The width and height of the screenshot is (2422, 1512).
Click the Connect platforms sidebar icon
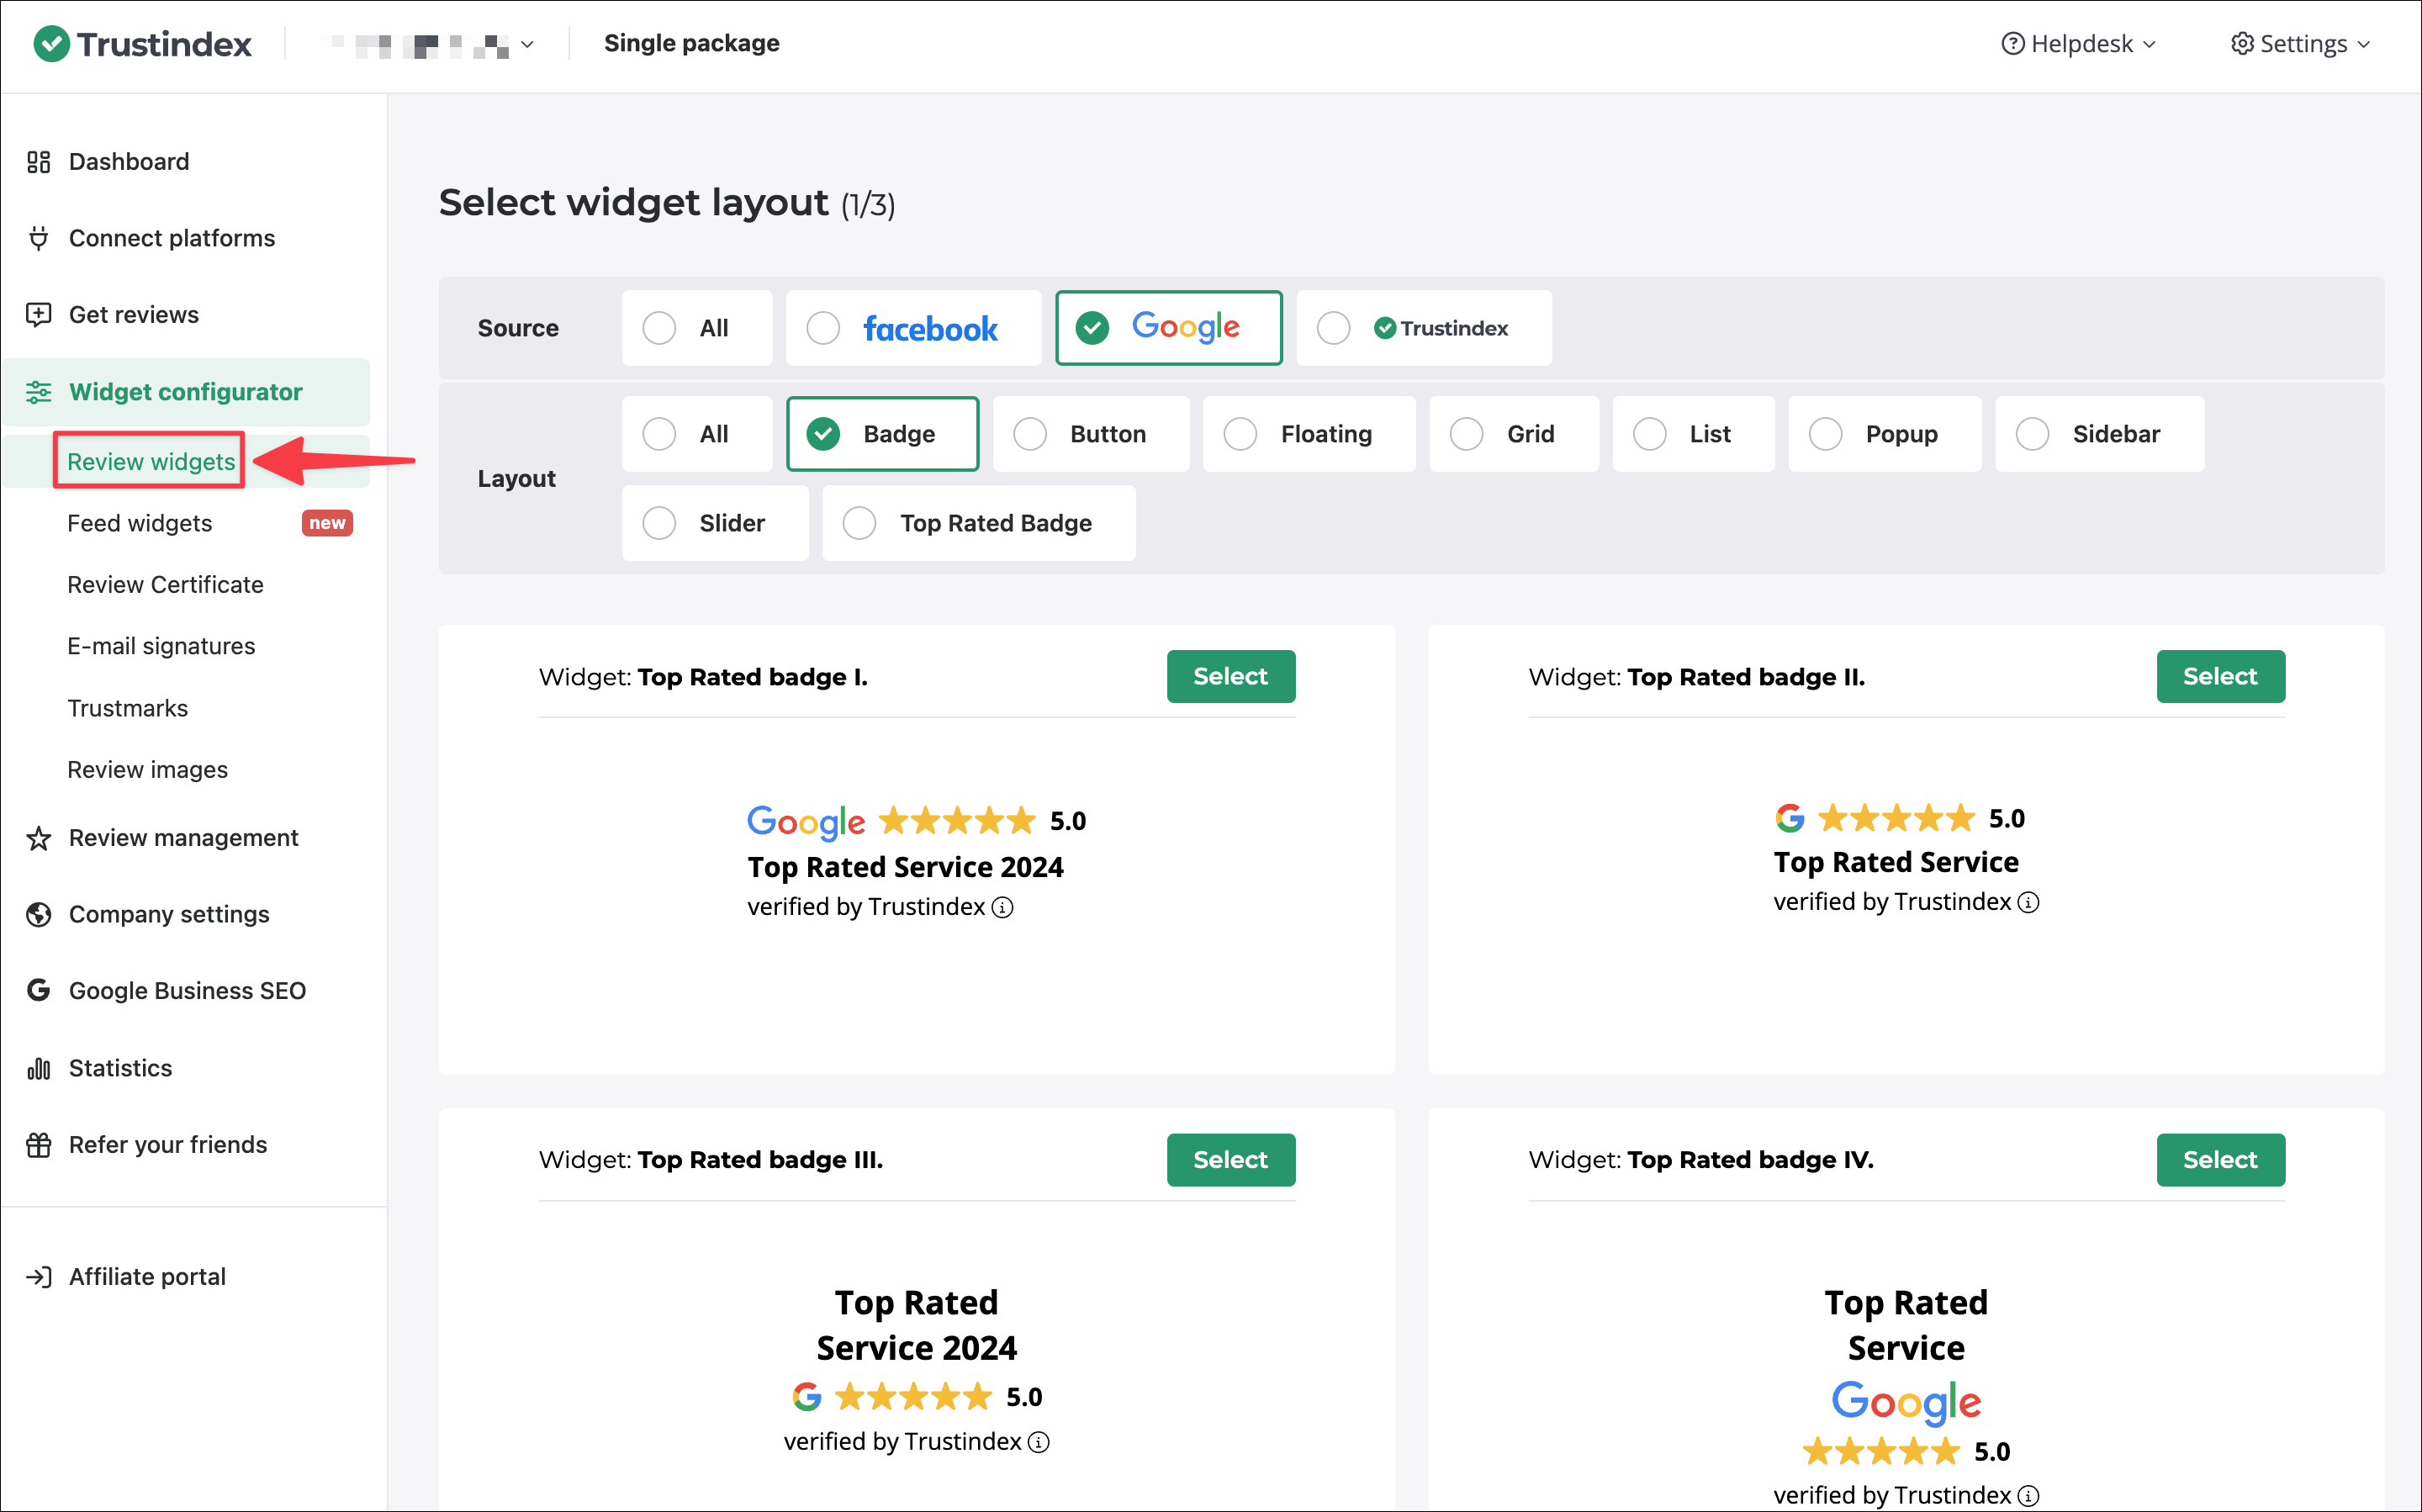click(39, 237)
